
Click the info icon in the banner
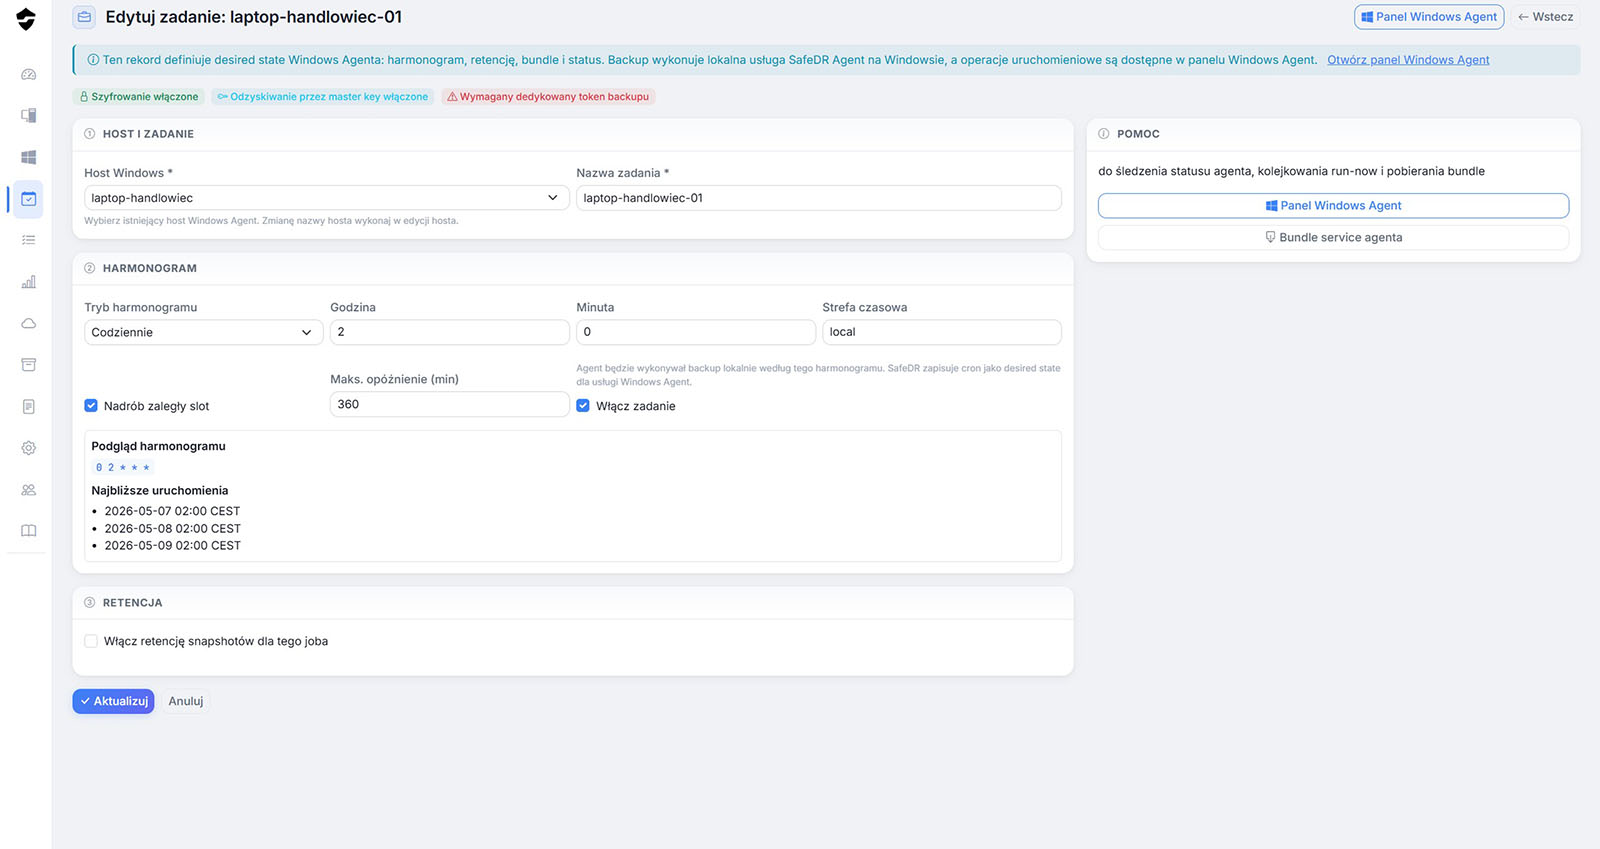[93, 60]
